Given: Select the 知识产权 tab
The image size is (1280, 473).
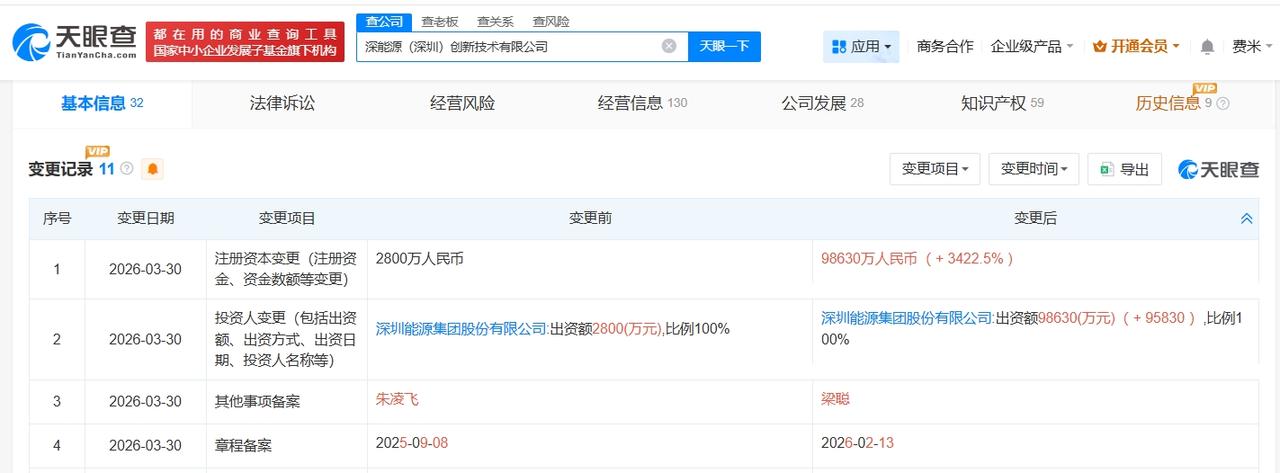Looking at the screenshot, I should (1002, 103).
